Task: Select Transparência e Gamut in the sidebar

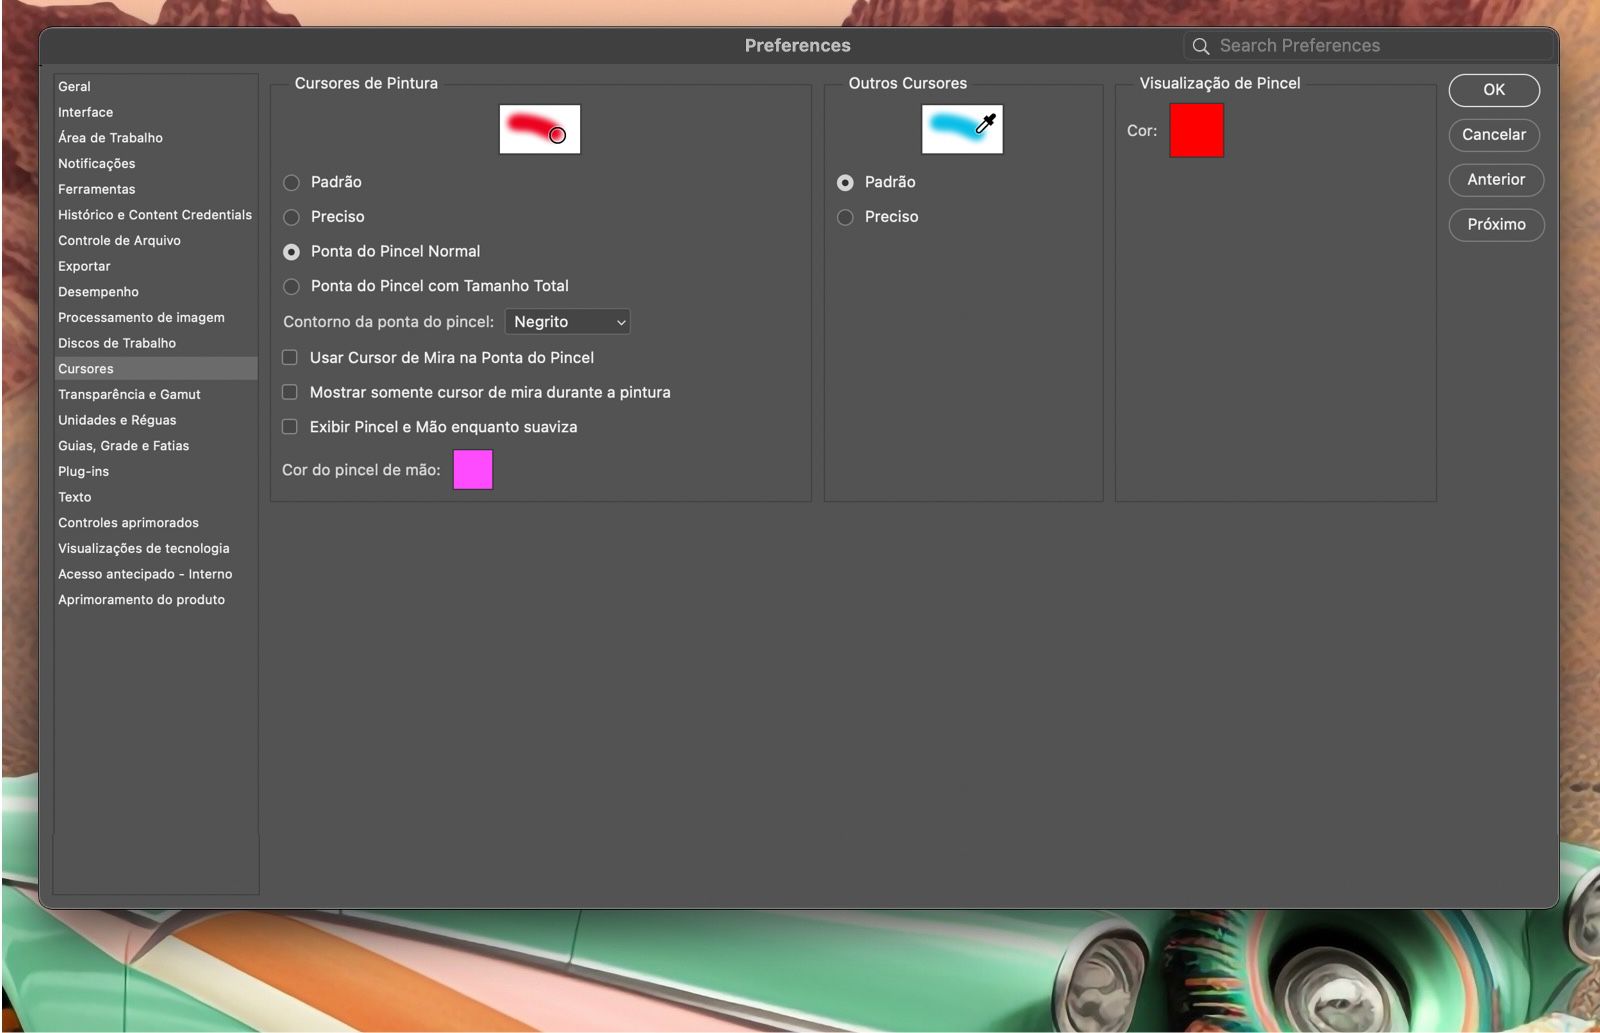Action: [x=129, y=394]
